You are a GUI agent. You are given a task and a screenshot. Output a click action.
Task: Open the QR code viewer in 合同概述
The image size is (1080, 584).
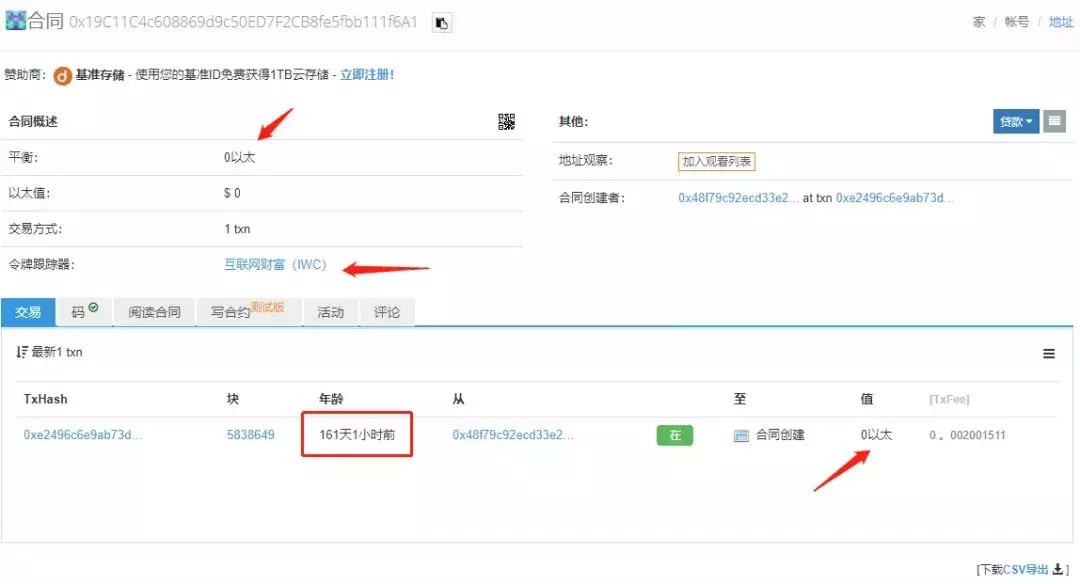coord(507,120)
